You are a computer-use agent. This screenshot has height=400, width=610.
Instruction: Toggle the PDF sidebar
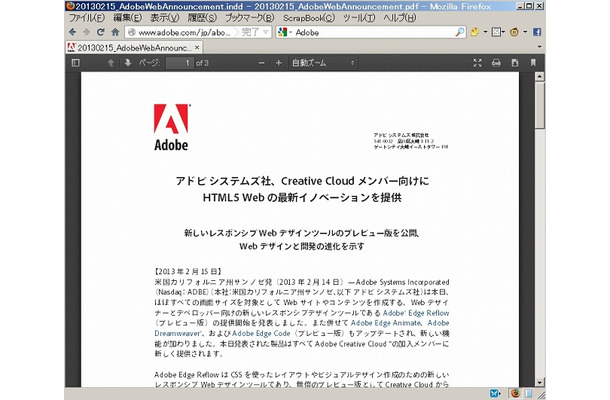tap(75, 63)
